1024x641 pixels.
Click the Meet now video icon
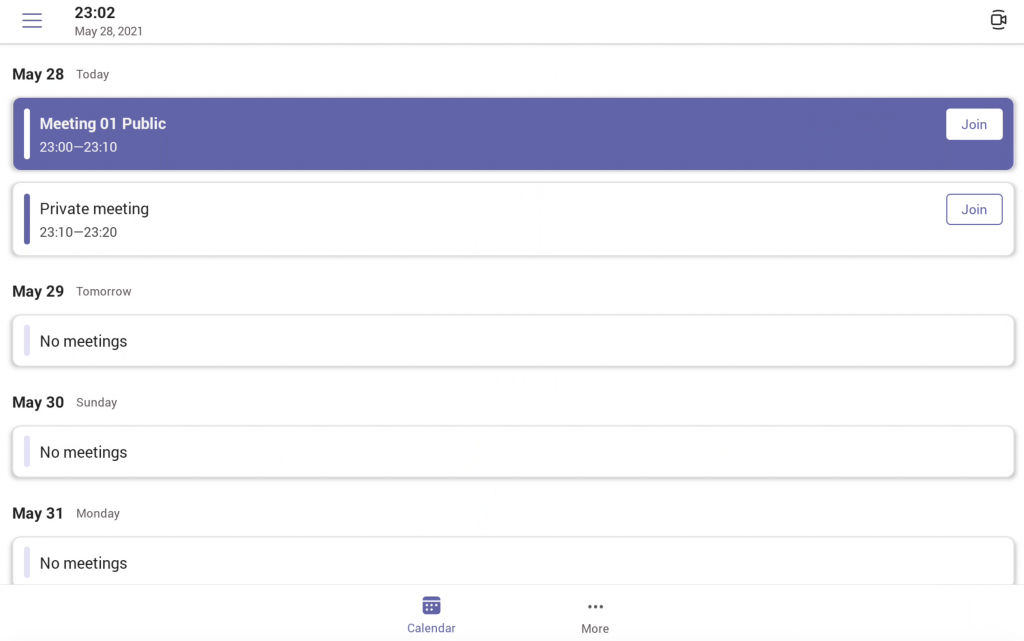997,20
